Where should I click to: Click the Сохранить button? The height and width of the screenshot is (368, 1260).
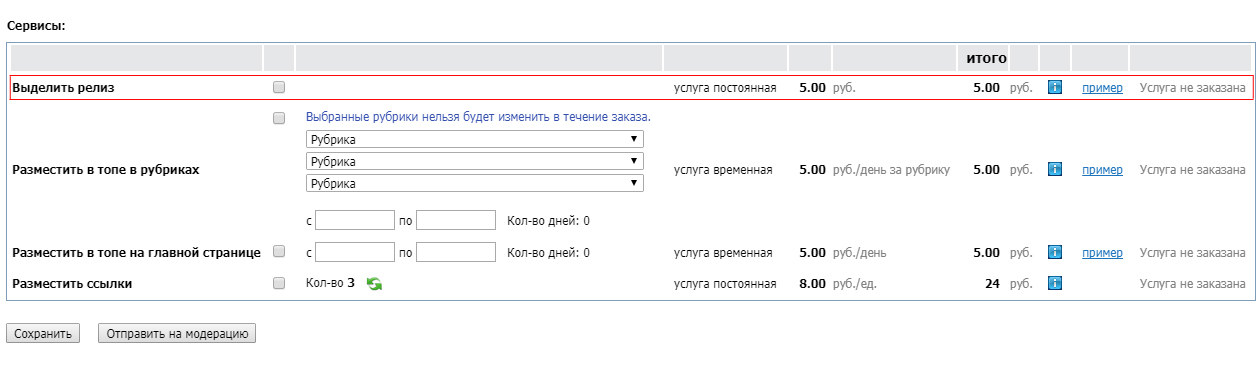(44, 334)
